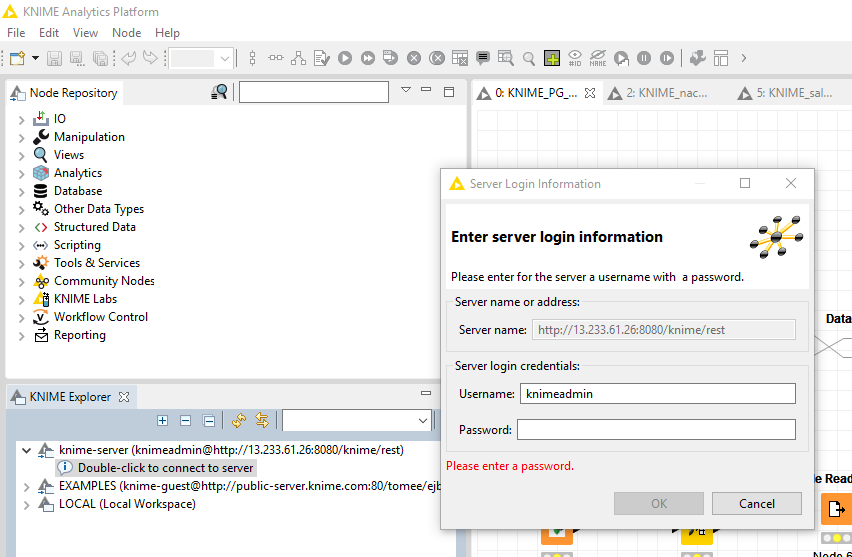Click the search icon in Node Repository
Image resolution: width=852 pixels, height=557 pixels.
click(x=219, y=93)
